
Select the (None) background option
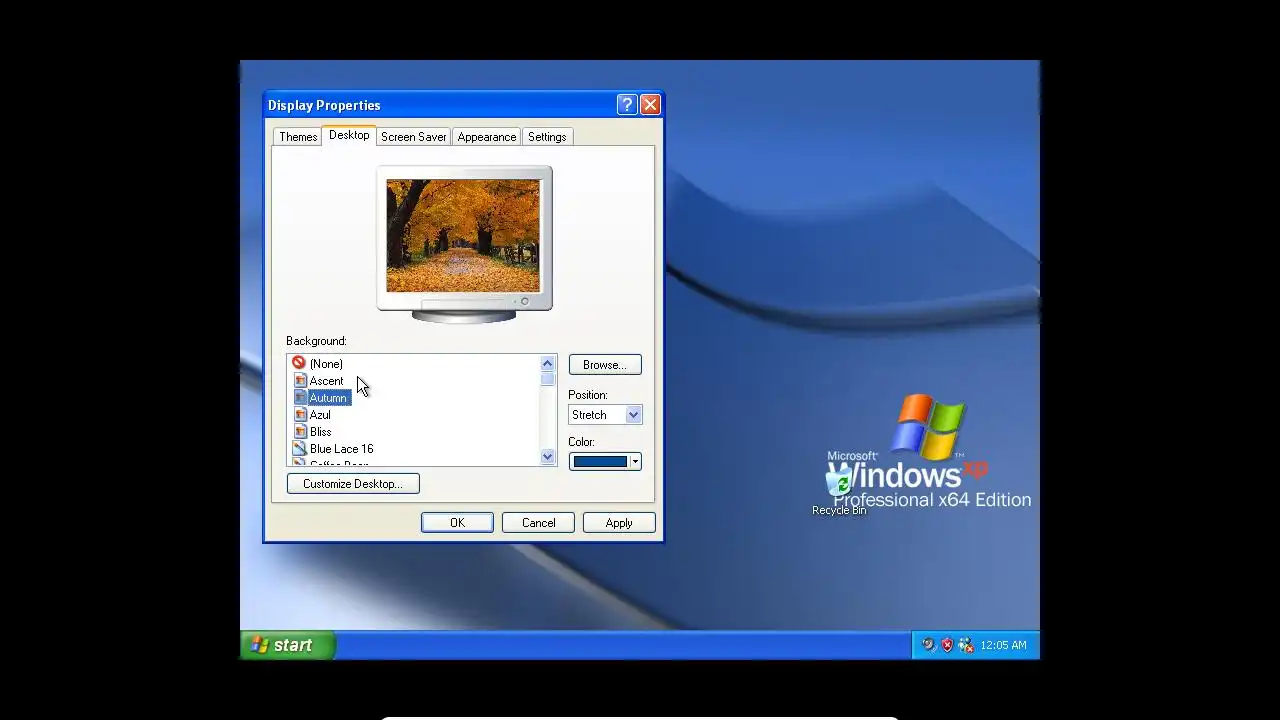[326, 364]
